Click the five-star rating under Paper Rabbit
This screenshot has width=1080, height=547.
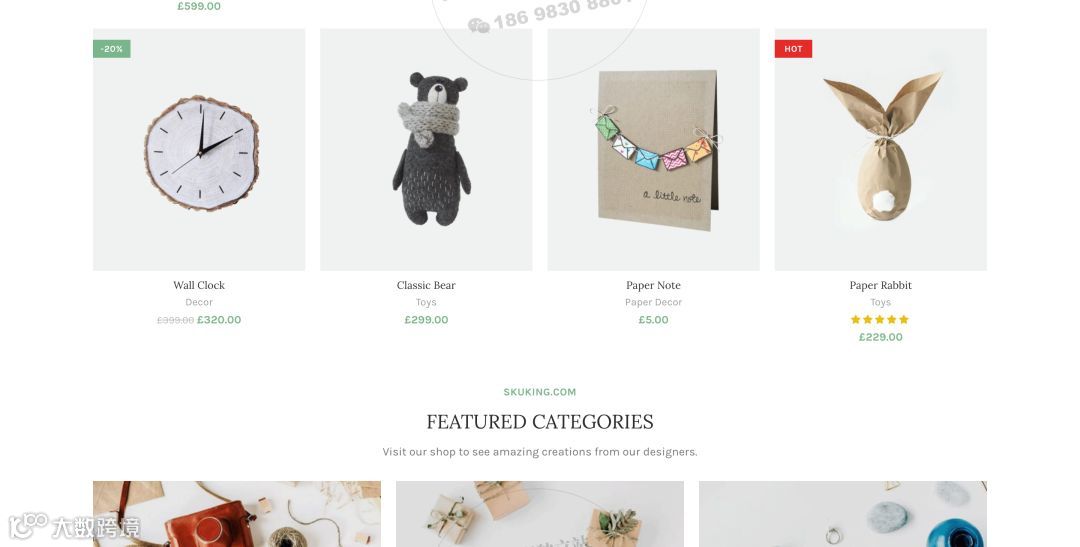tap(880, 320)
